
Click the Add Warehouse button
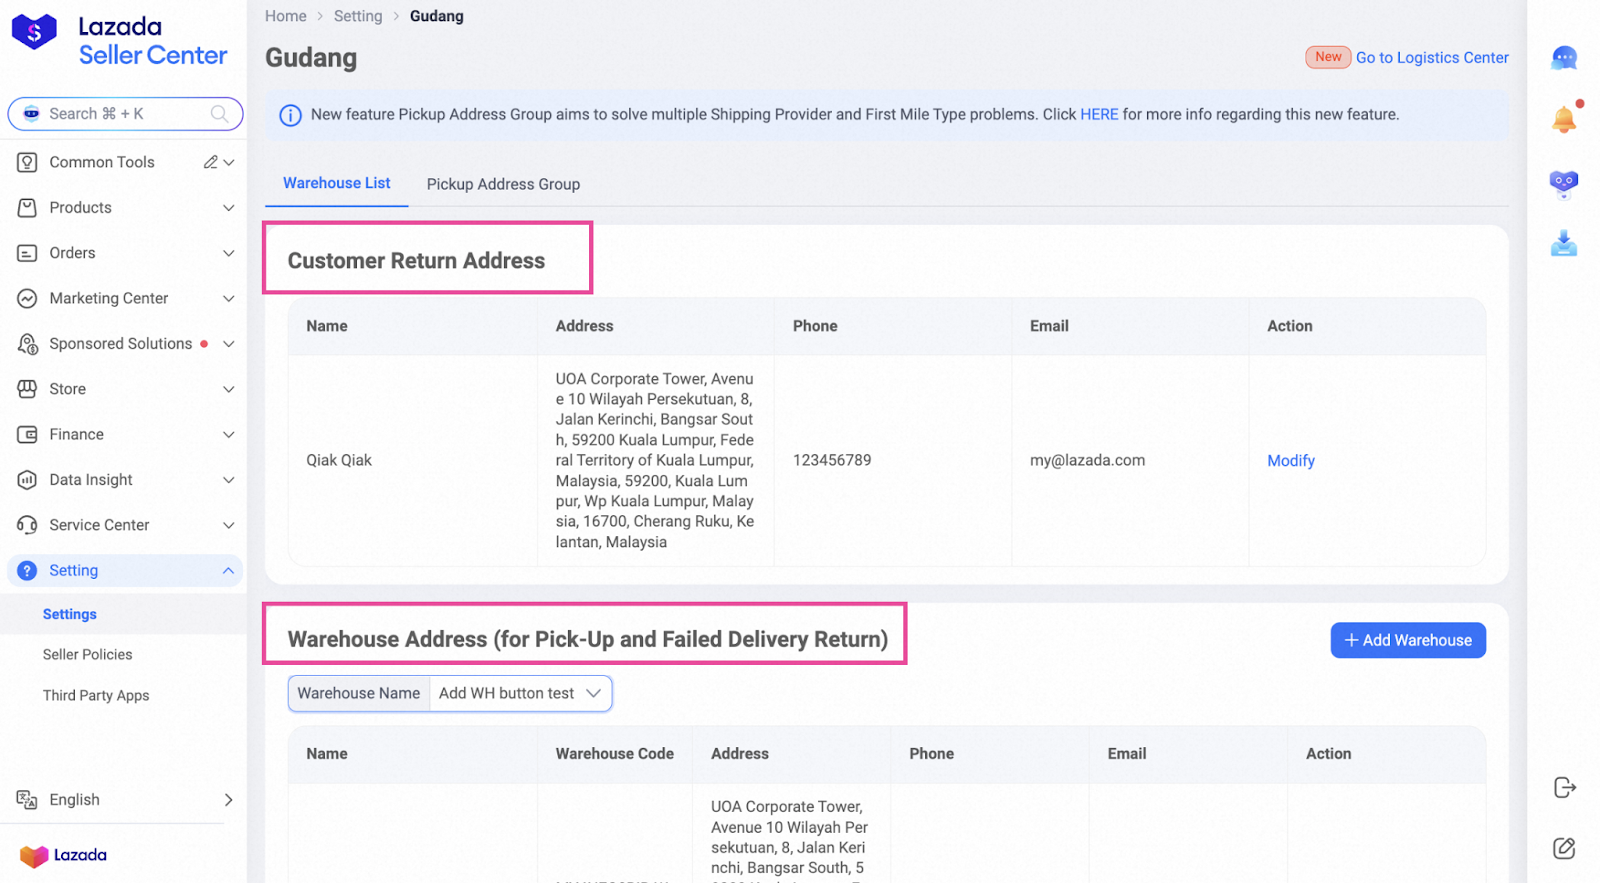[1407, 640]
